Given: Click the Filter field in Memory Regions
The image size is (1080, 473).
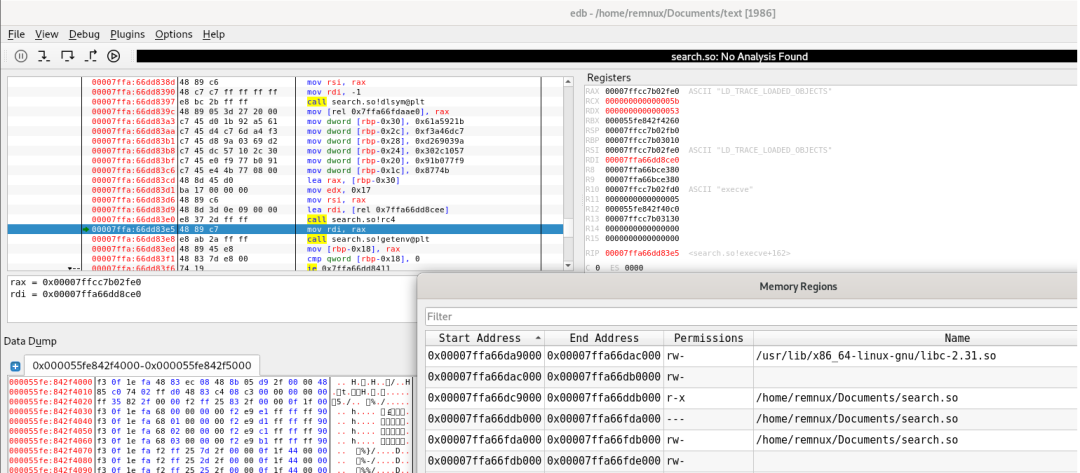Looking at the screenshot, I should pyautogui.click(x=750, y=317).
